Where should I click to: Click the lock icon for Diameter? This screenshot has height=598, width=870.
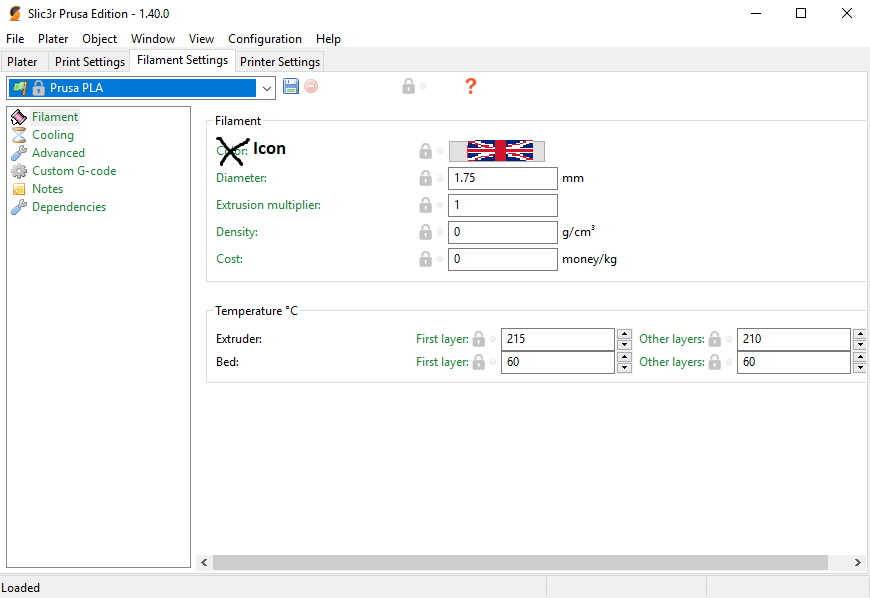pos(426,178)
